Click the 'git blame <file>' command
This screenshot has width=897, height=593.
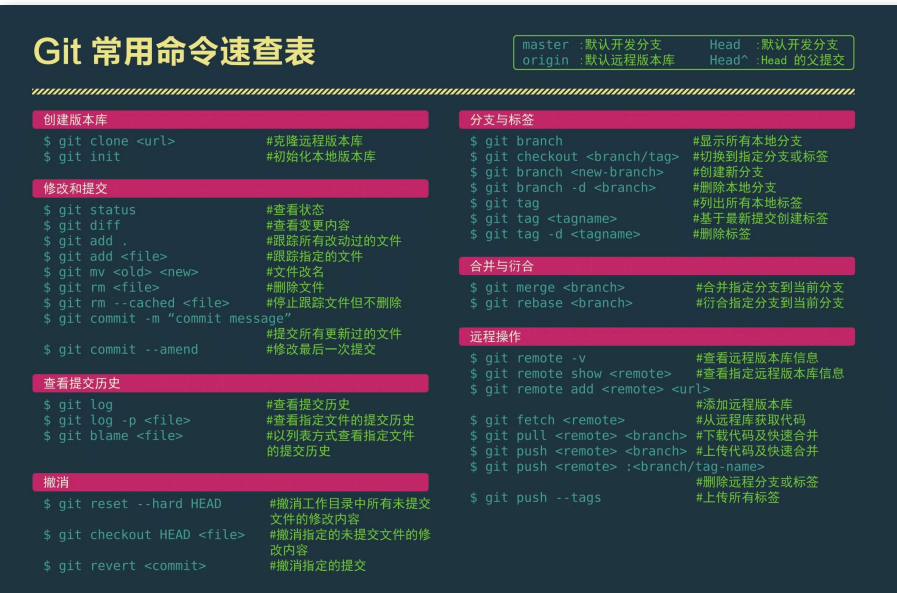pyautogui.click(x=113, y=436)
